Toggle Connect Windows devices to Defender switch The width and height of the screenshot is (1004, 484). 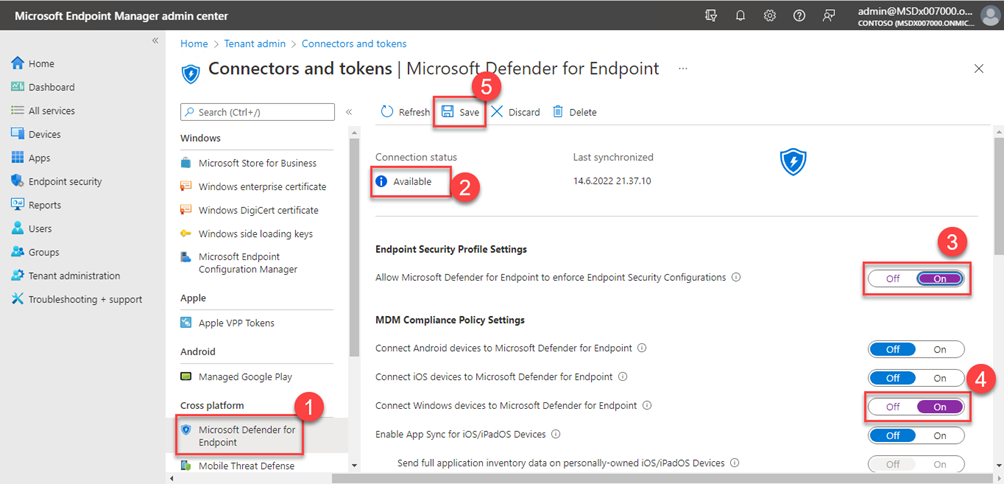(916, 407)
